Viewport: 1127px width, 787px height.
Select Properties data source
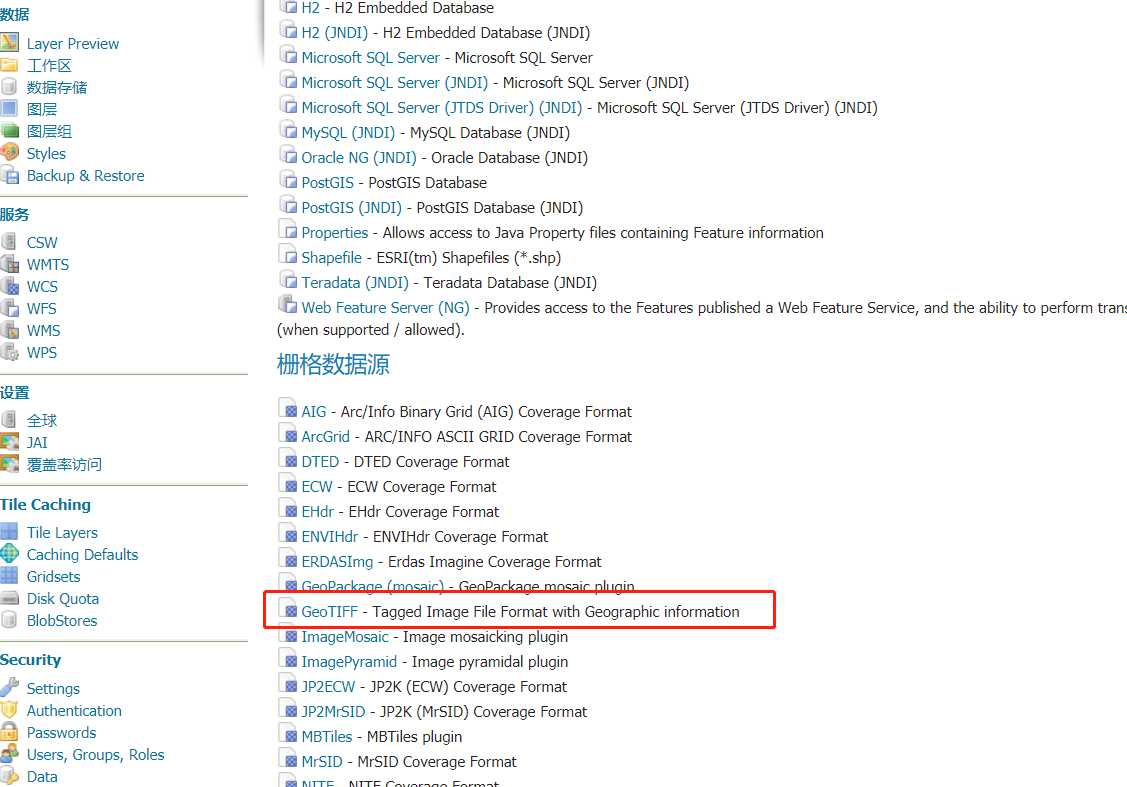[x=334, y=233]
